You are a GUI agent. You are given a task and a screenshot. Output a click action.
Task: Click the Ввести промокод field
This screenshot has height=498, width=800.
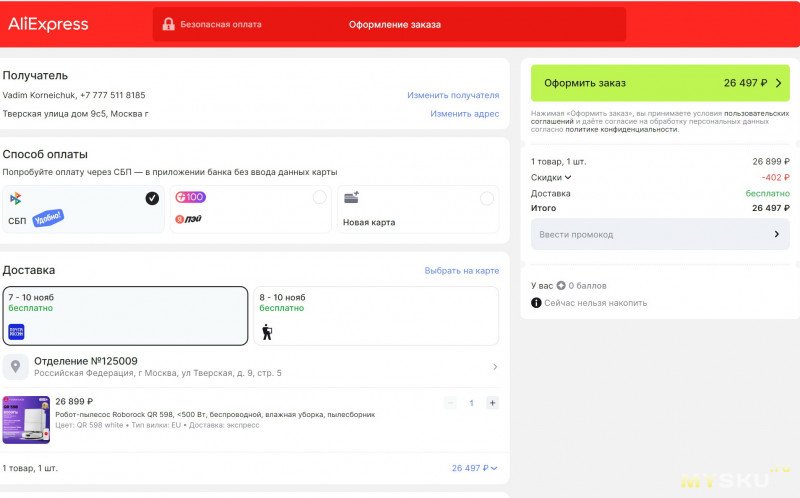(x=659, y=234)
